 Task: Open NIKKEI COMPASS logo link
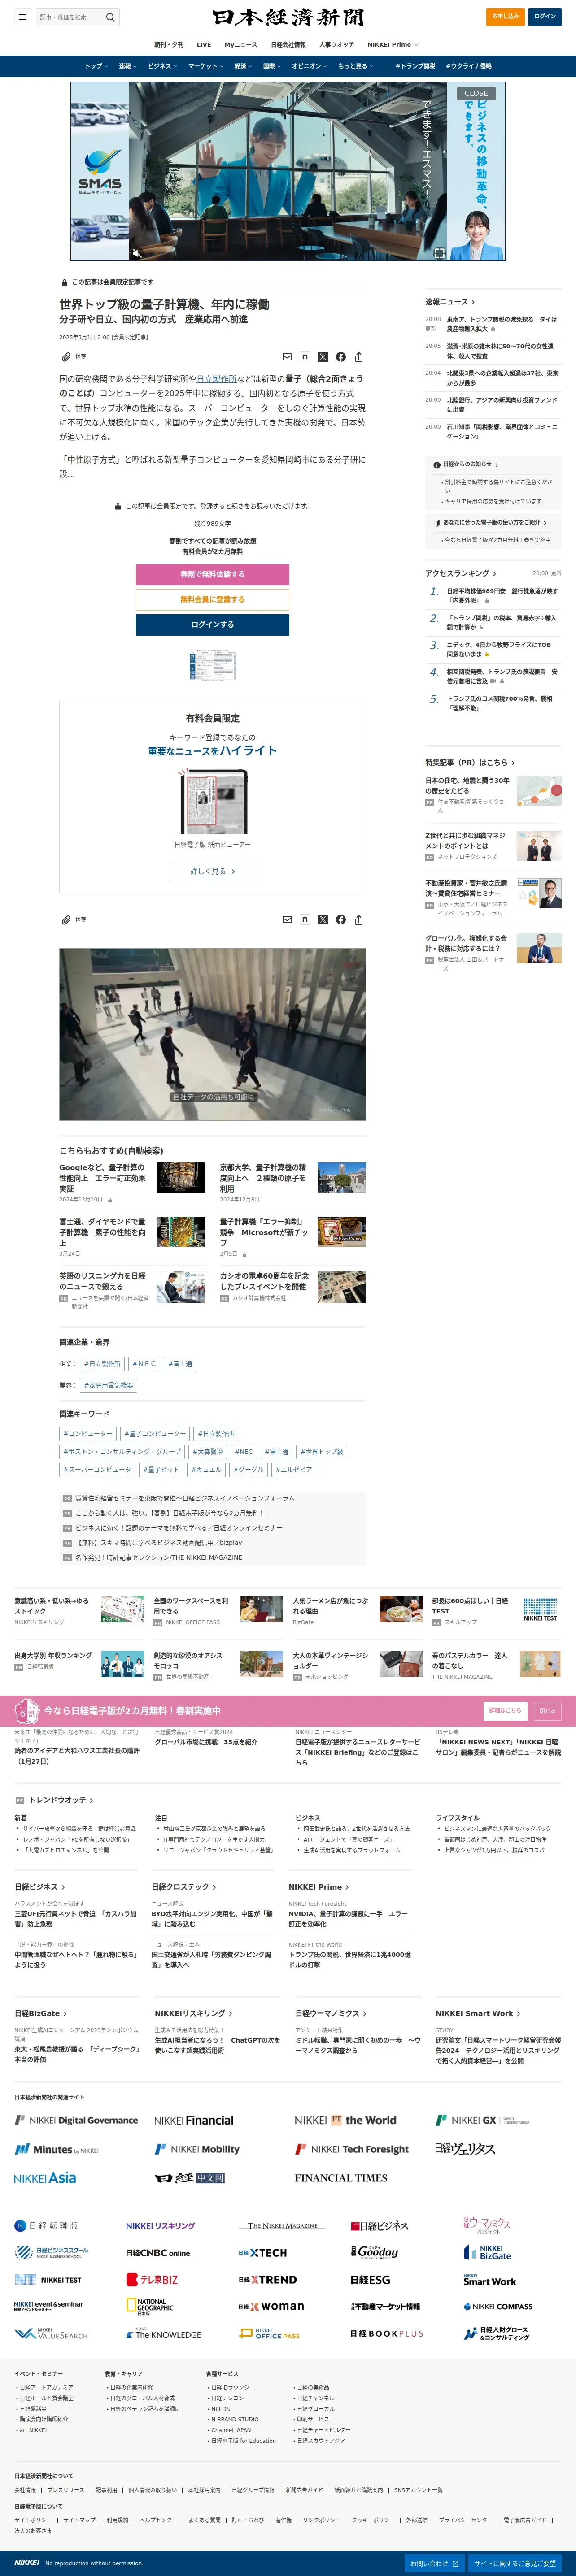pos(498,2307)
